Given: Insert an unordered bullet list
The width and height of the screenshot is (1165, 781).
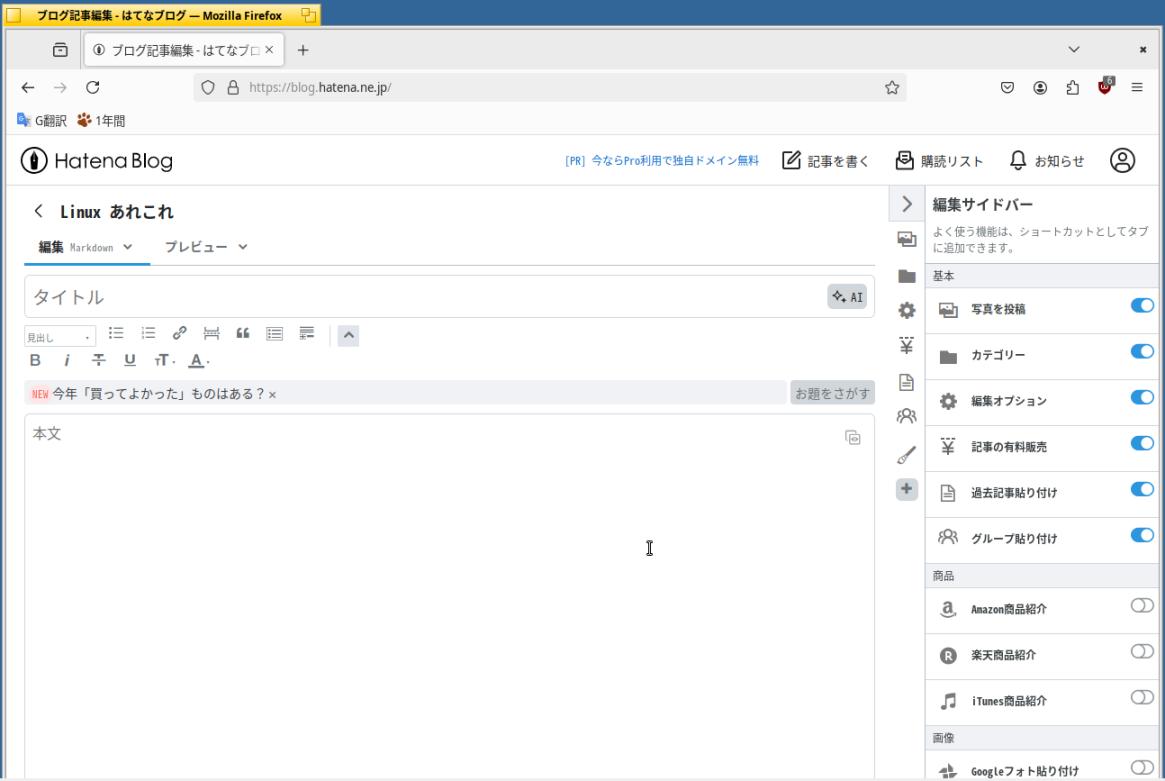Looking at the screenshot, I should [116, 334].
